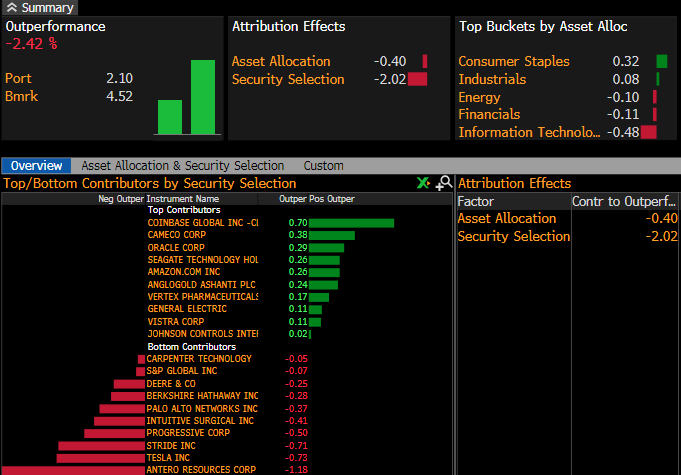Viewport: 681px width, 475px height.
Task: Click the Instrument Name column header
Action: [182, 199]
